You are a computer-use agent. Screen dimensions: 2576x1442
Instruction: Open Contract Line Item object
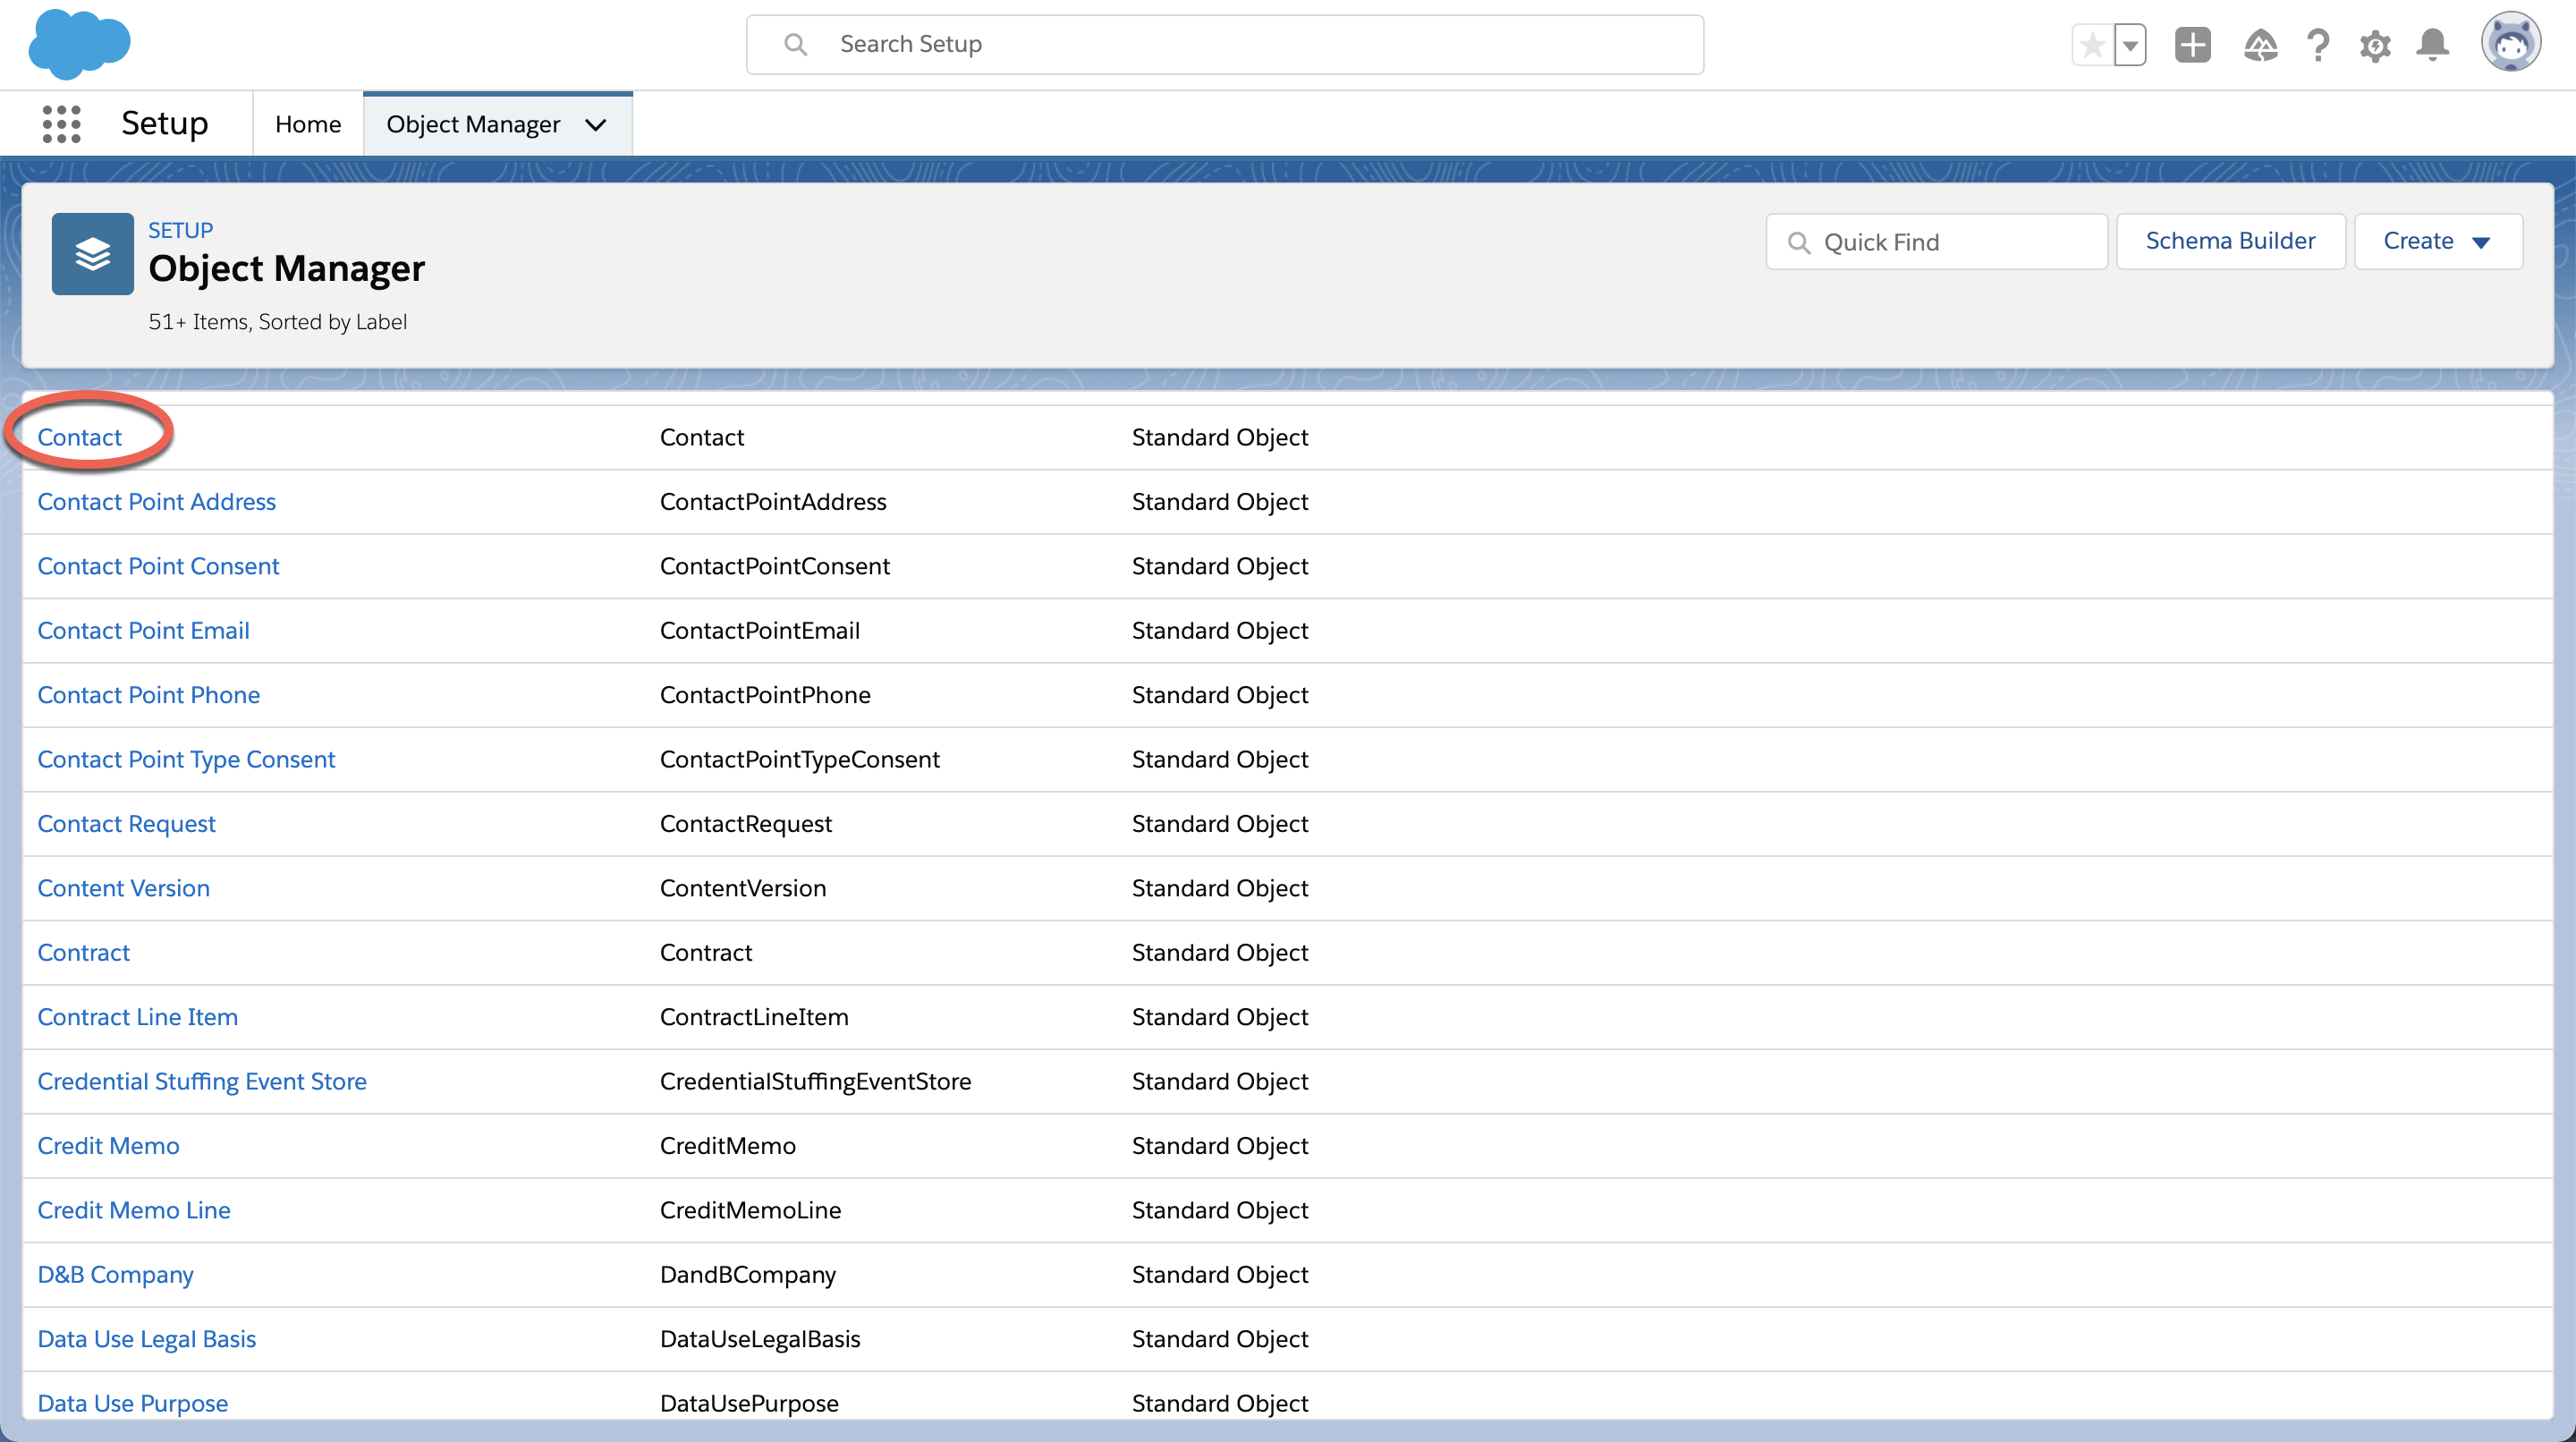137,1017
